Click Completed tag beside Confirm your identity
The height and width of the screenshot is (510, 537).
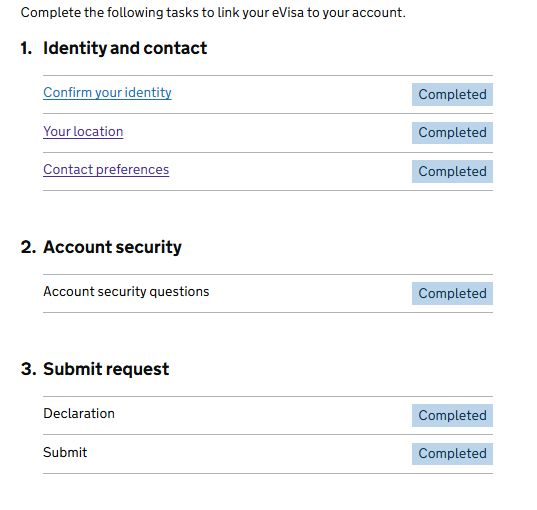pos(452,95)
